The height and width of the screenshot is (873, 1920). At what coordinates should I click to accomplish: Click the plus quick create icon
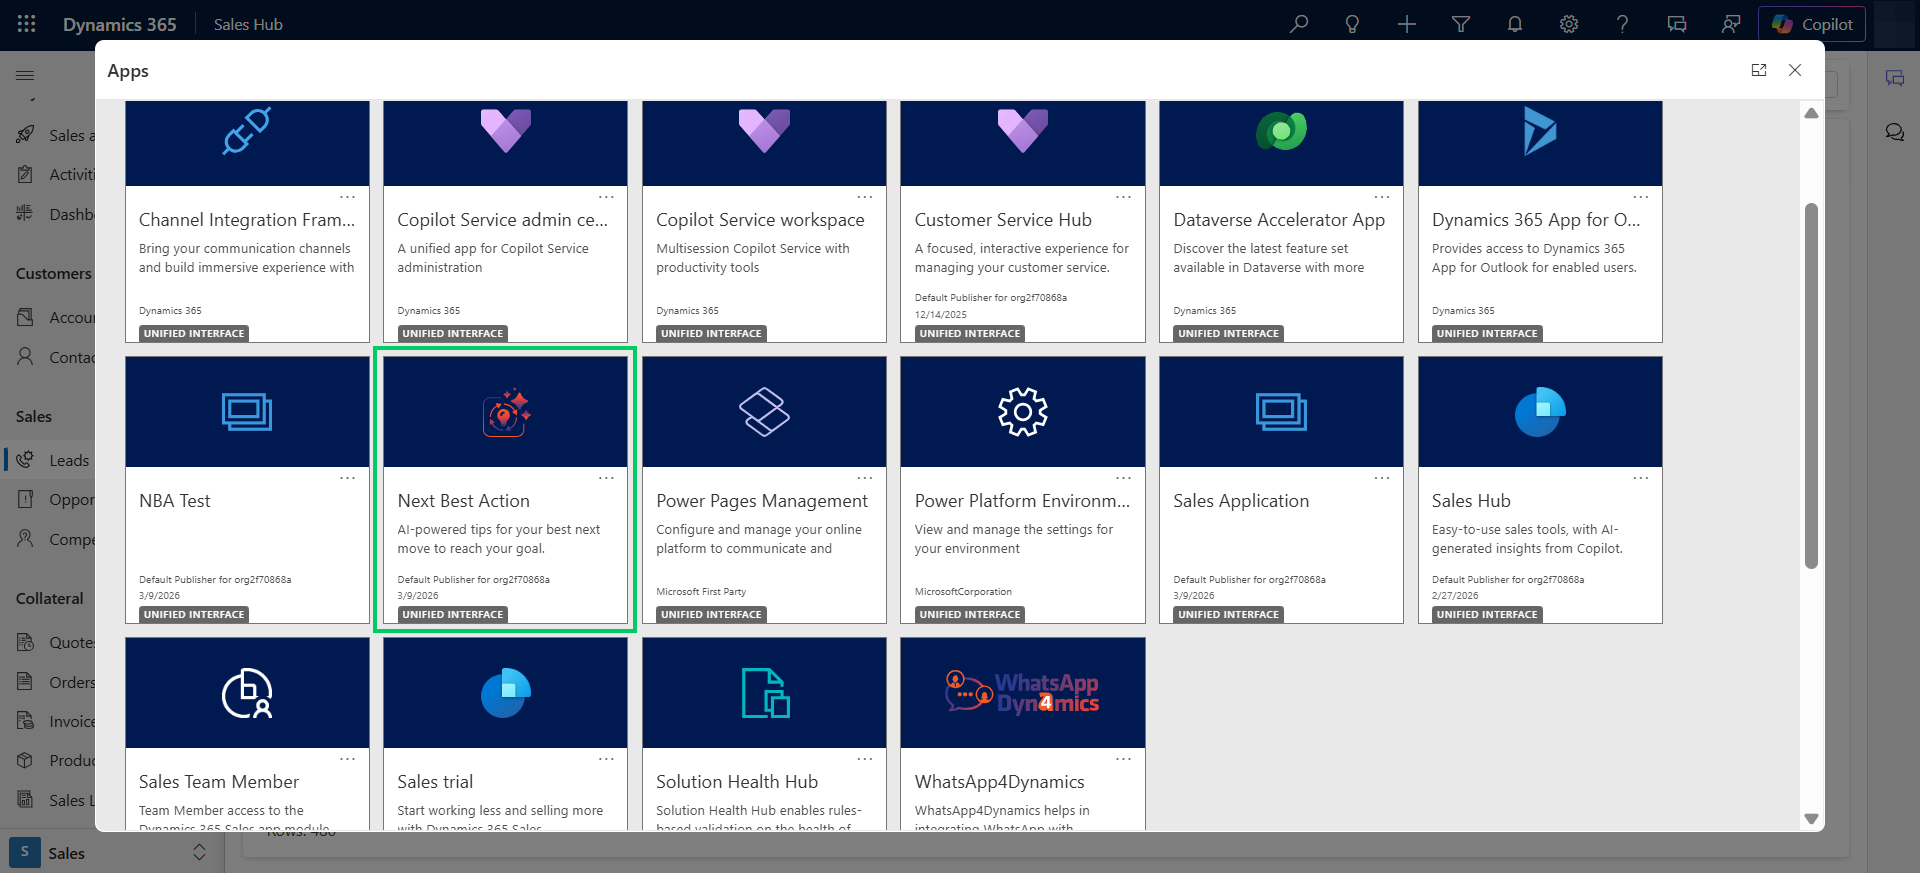pos(1407,24)
